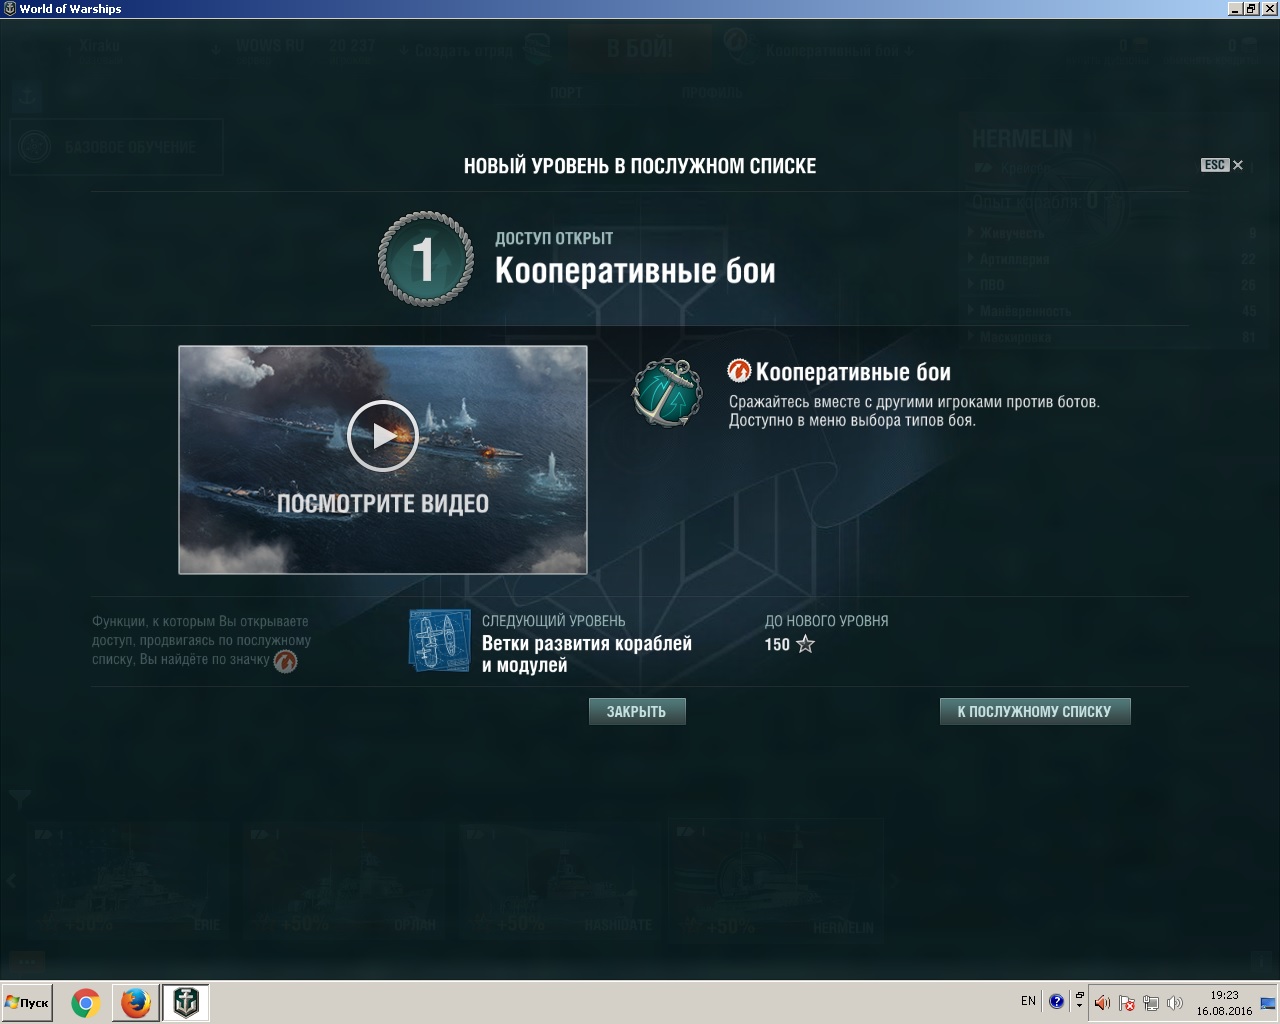Expand the 'Маскировка' ship parameter
The image size is (1280, 1024).
[x=1112, y=337]
